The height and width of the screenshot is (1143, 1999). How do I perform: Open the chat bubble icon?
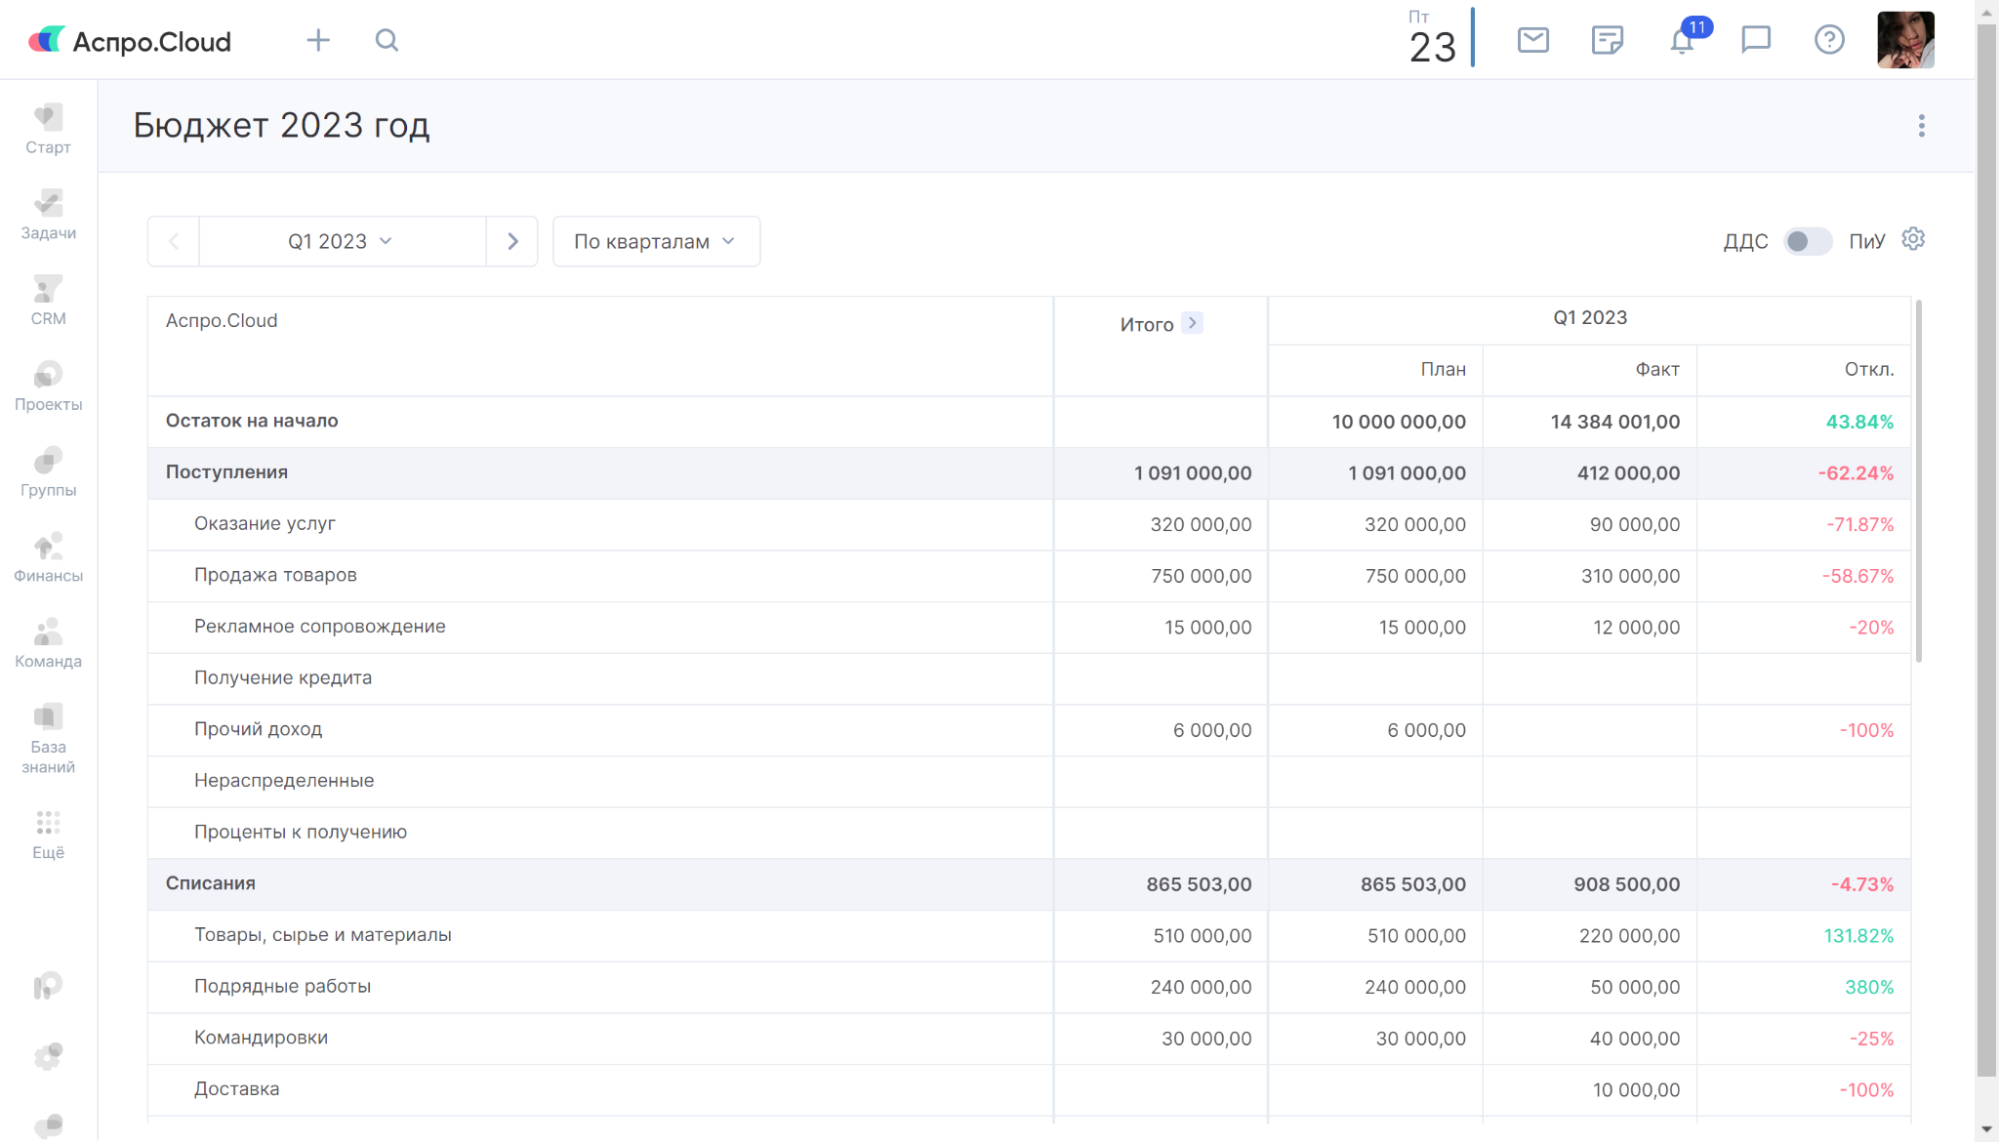1756,40
